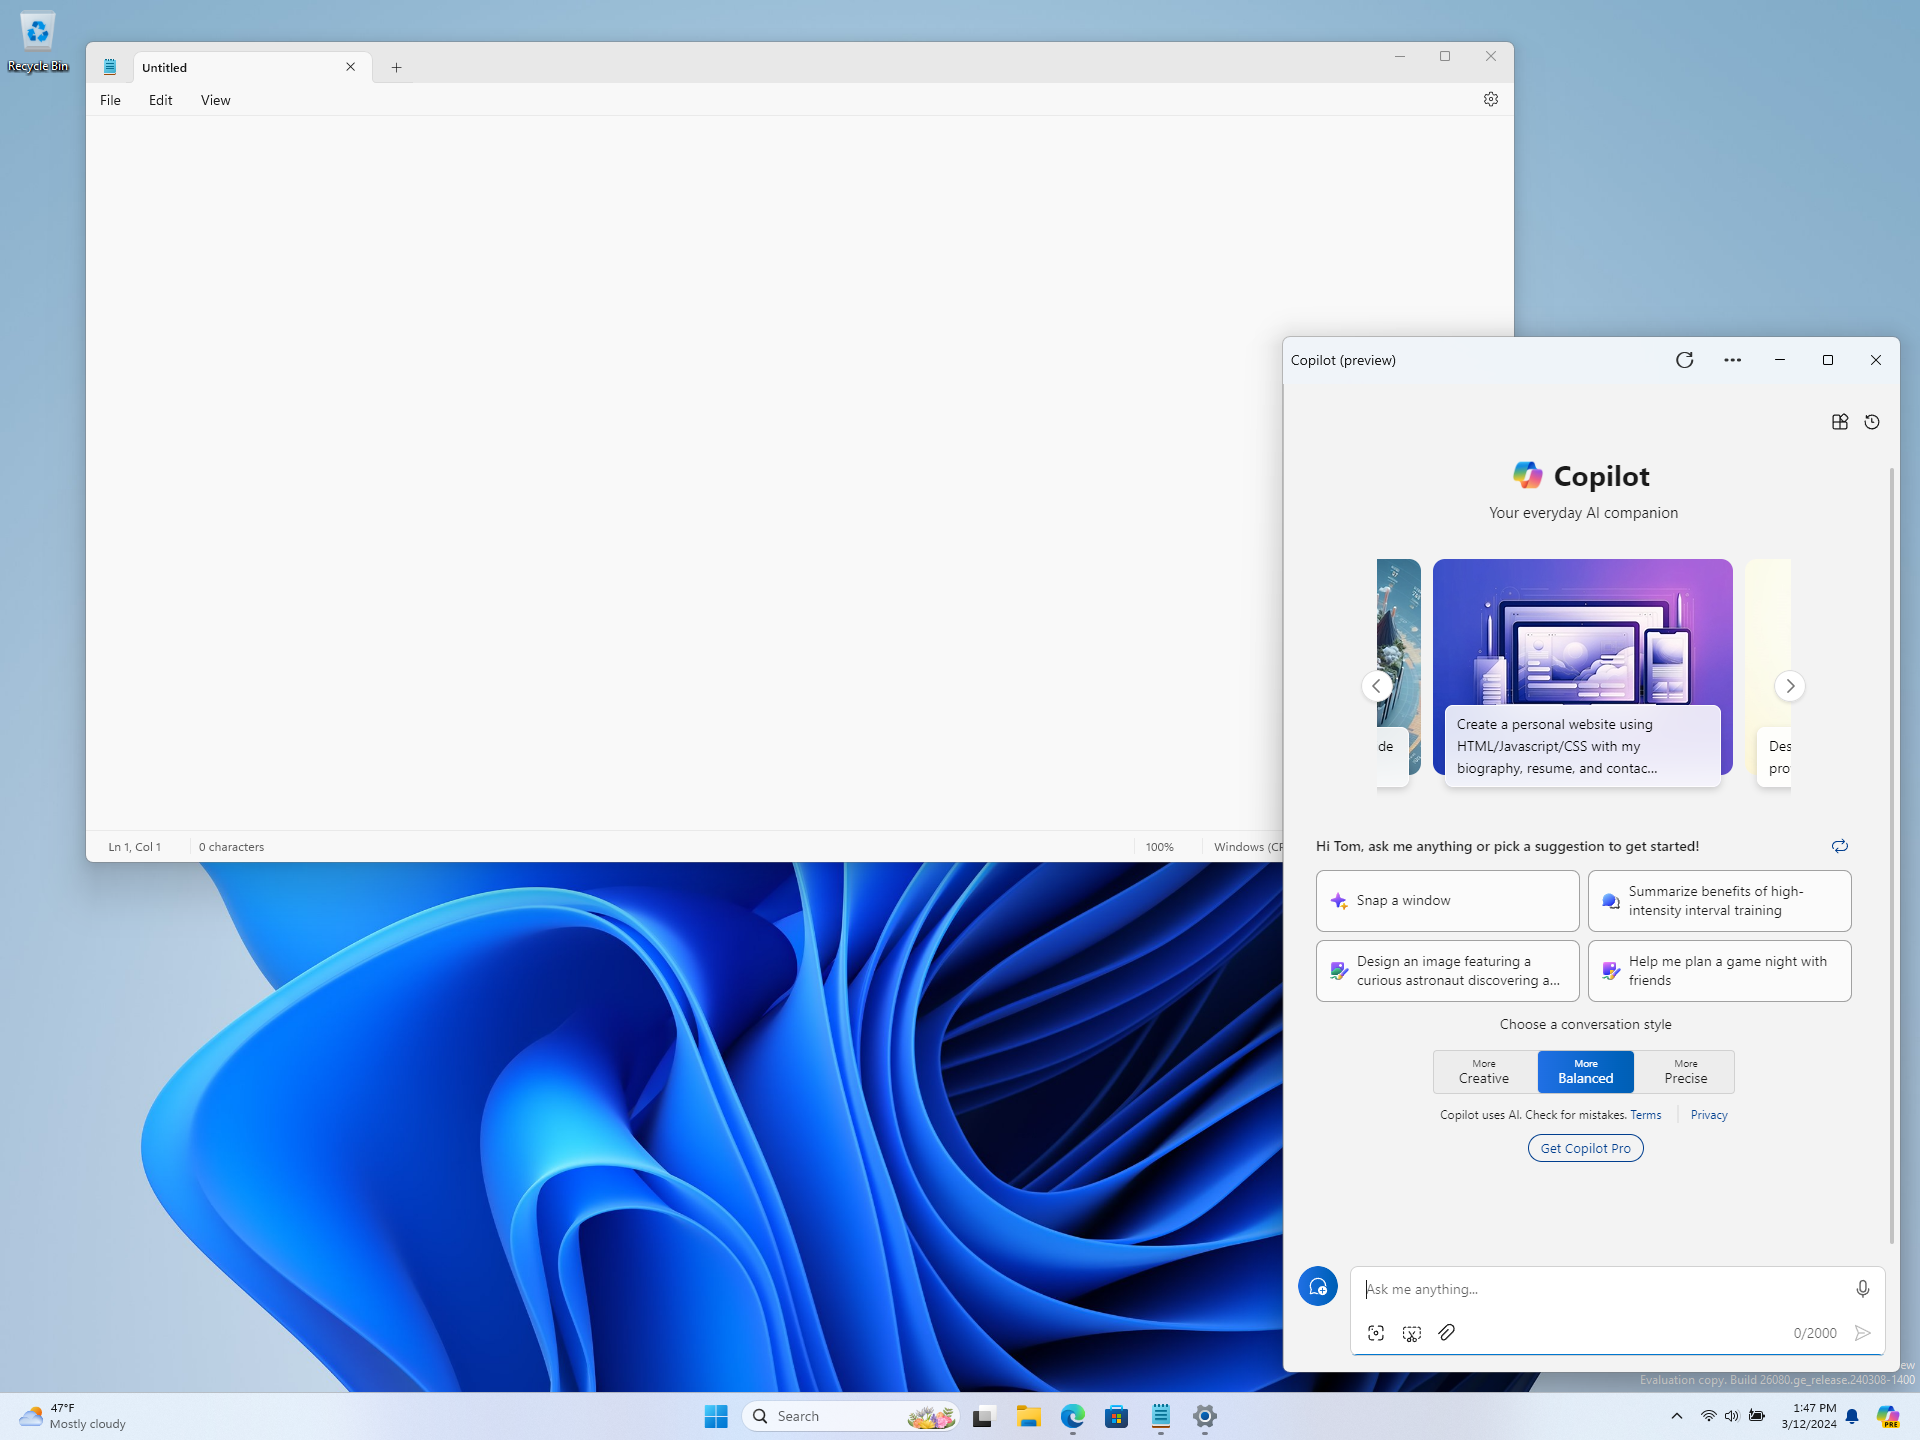Open Copilot settings via three-dot menu

coord(1733,360)
